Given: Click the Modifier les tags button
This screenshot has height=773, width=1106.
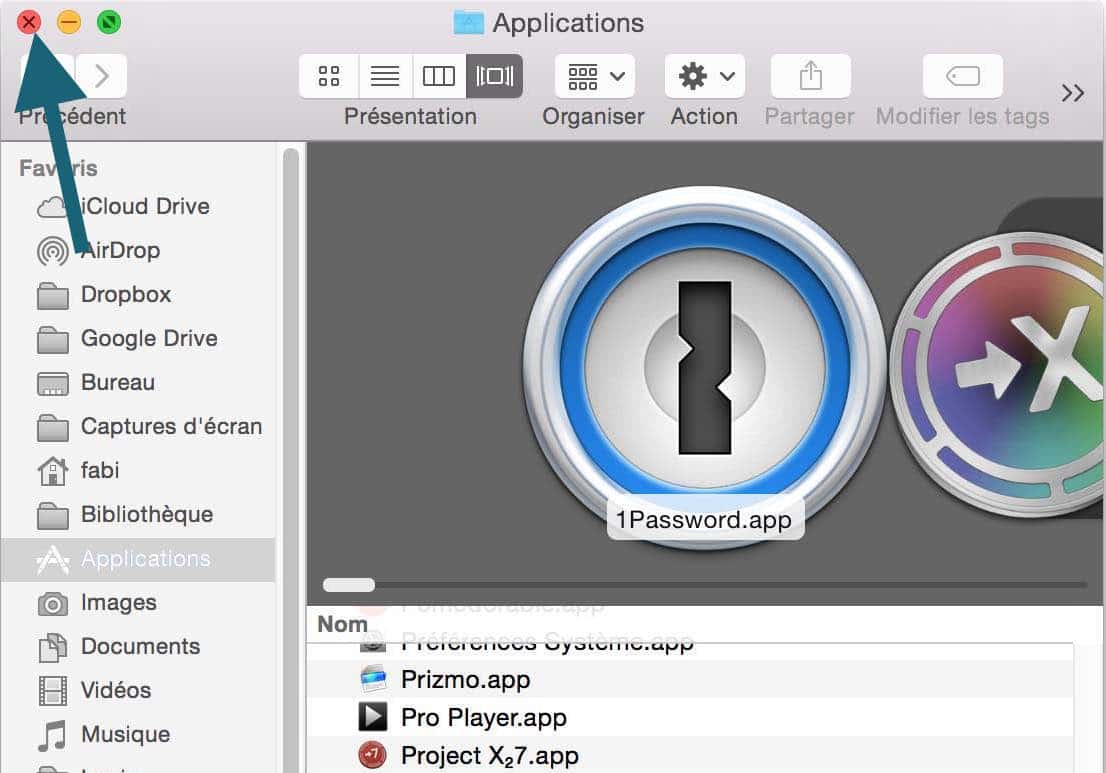Looking at the screenshot, I should click(963, 75).
